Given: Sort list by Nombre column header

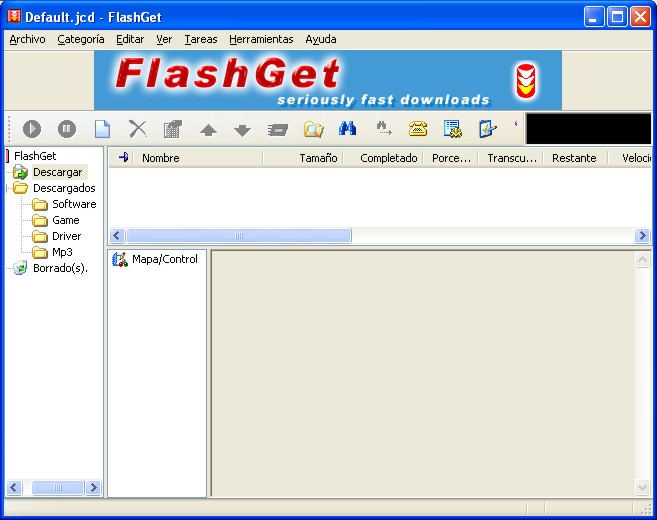Looking at the screenshot, I should (x=160, y=158).
